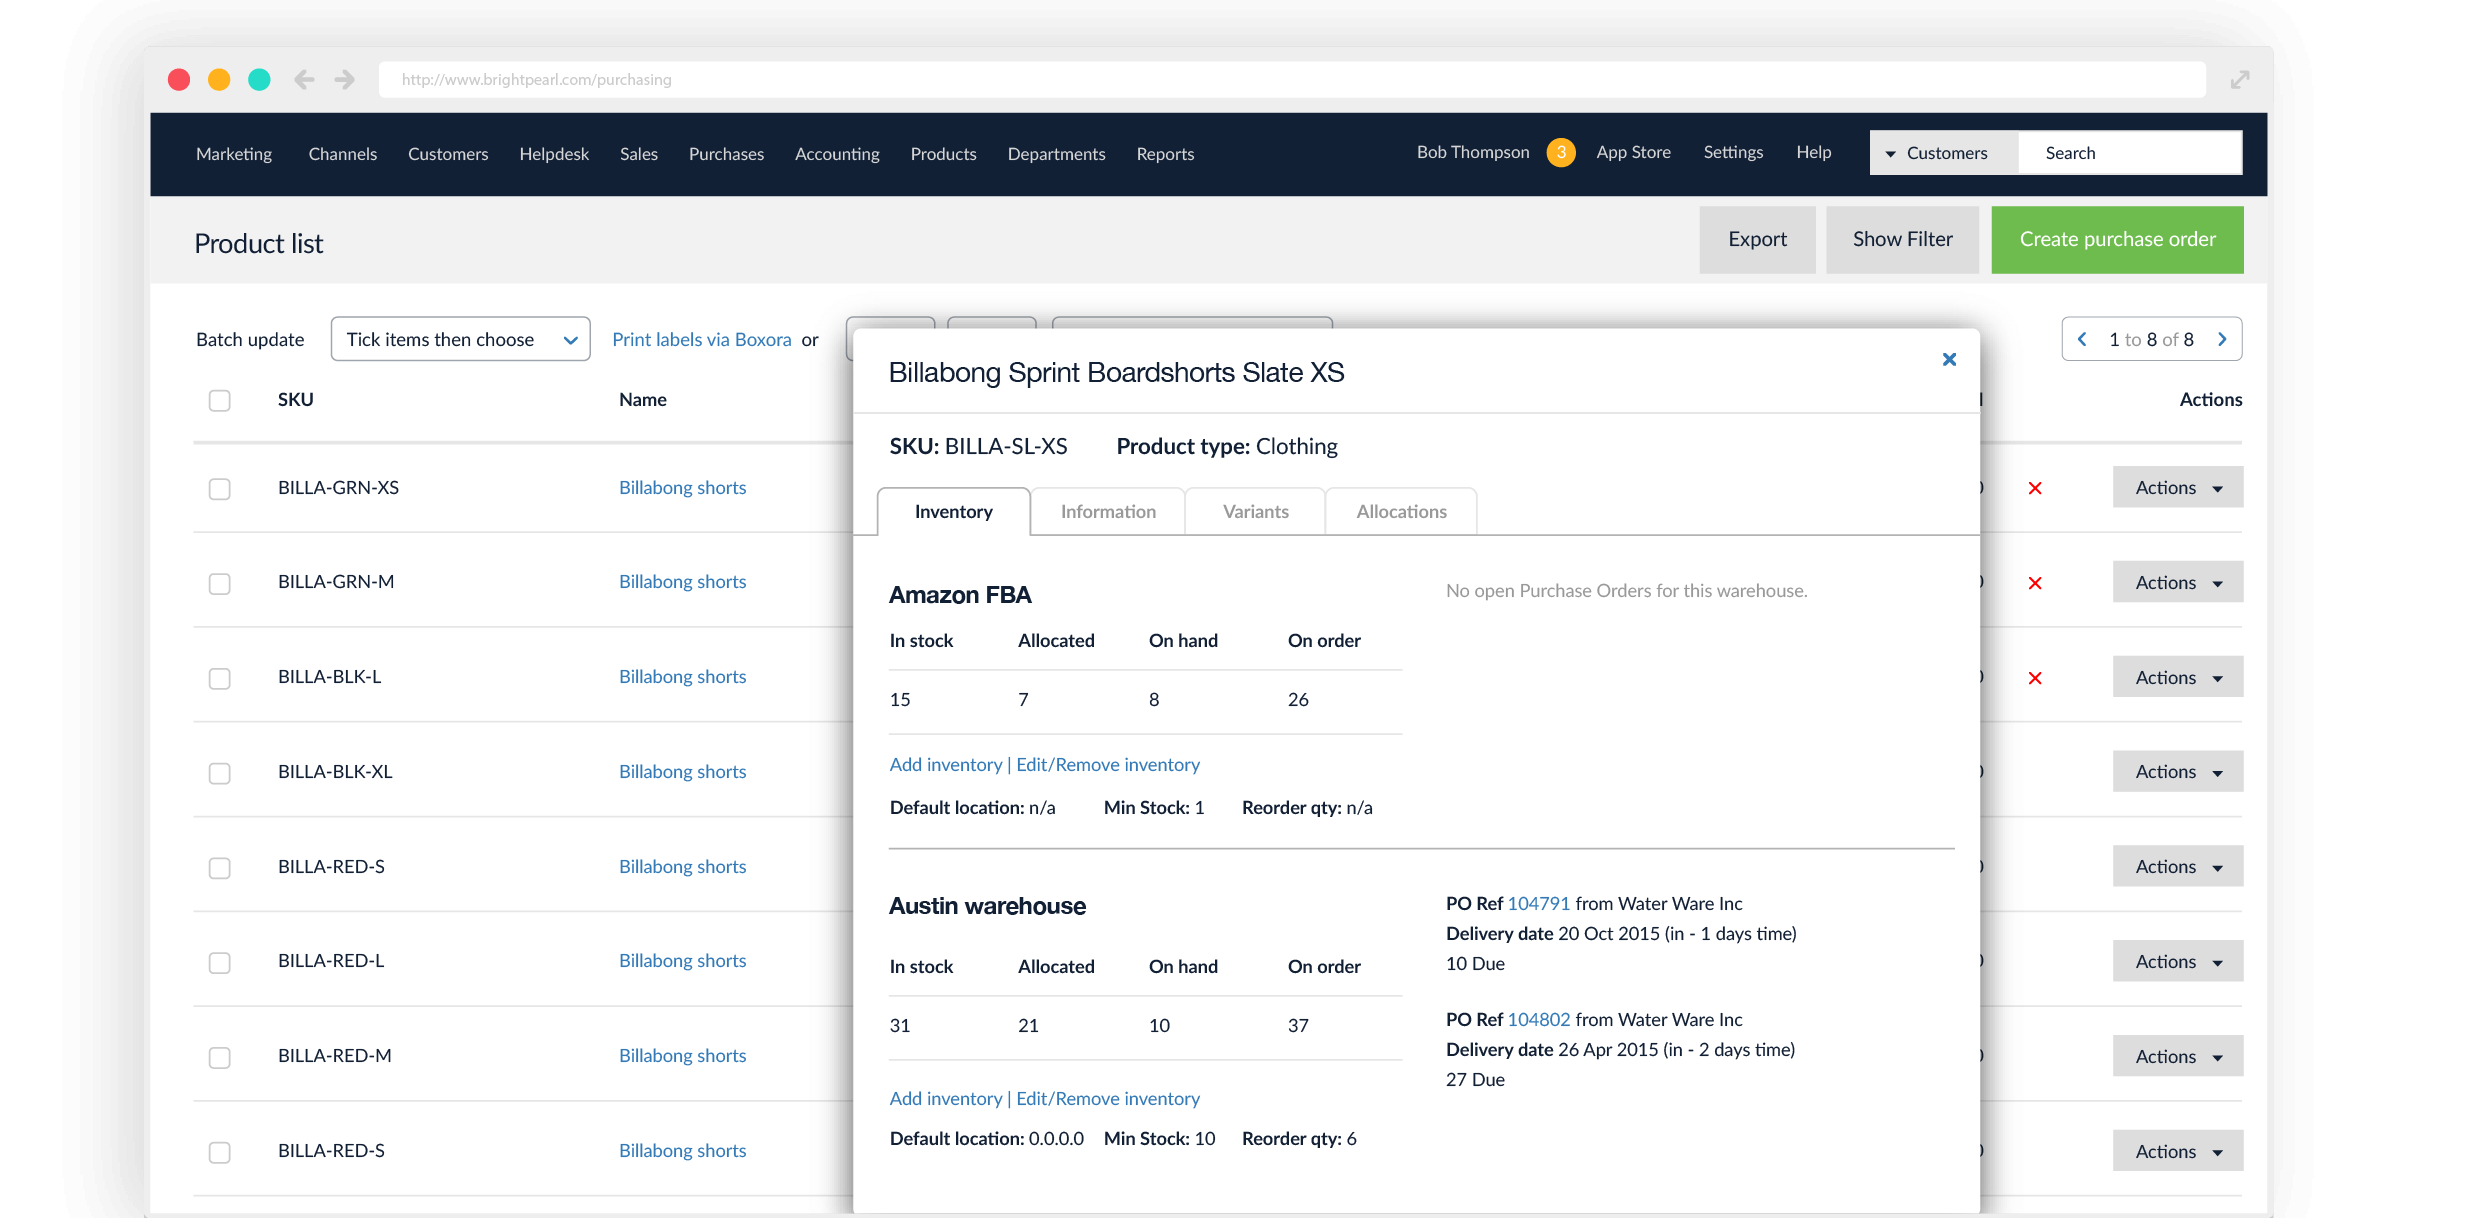Click Create purchase order button
The image size is (2467, 1218).
(2116, 240)
